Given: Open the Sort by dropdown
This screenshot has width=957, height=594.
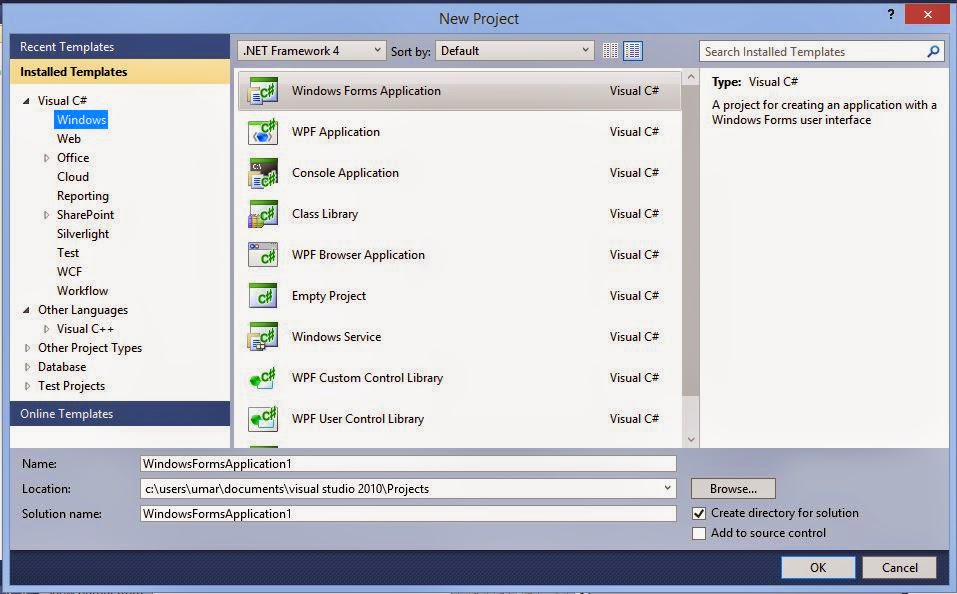Looking at the screenshot, I should tap(585, 50).
